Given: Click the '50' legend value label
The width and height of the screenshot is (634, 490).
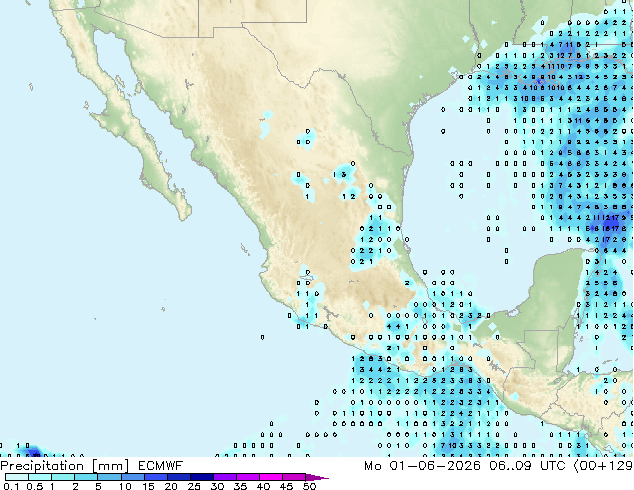Looking at the screenshot, I should coord(309,486).
